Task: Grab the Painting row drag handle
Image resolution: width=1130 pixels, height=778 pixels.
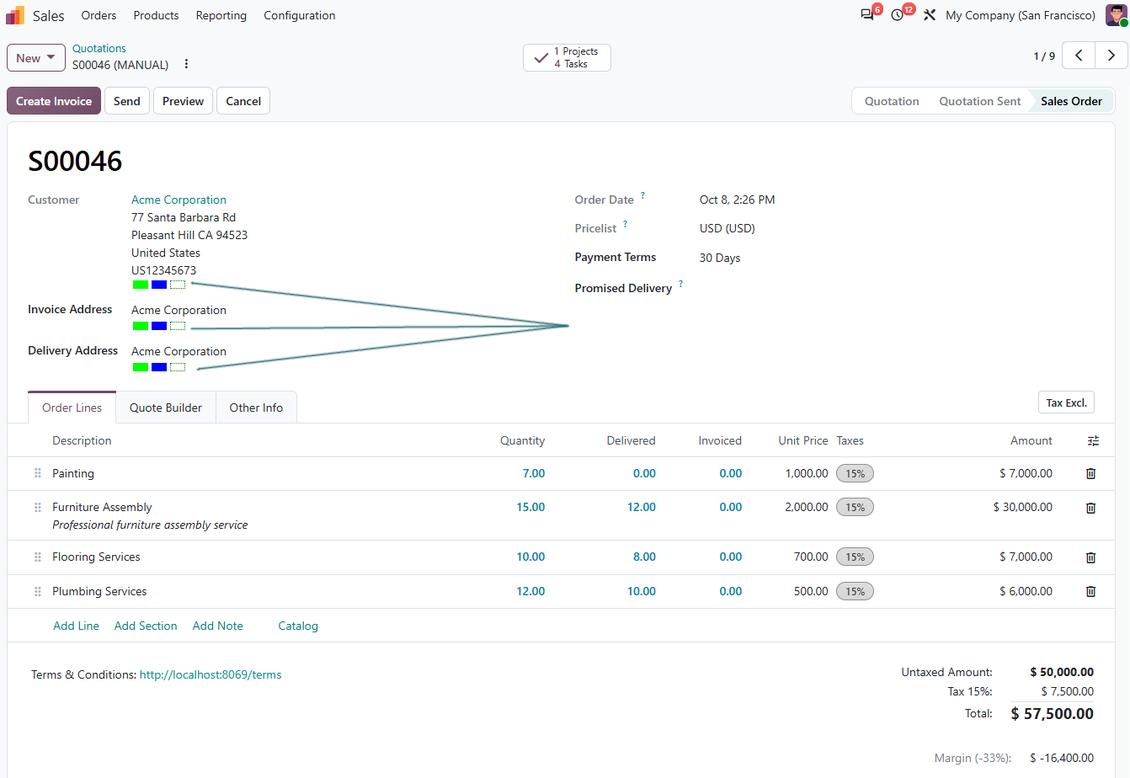Action: pos(37,473)
